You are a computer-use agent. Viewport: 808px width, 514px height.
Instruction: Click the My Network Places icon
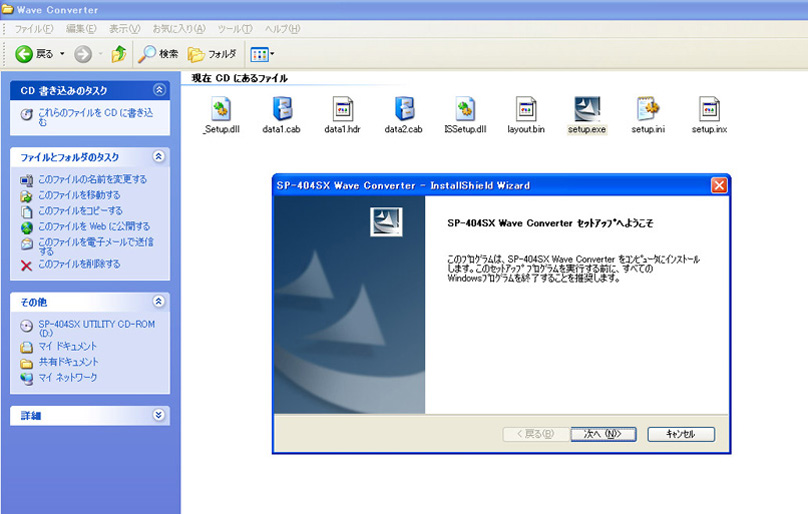pos(26,379)
